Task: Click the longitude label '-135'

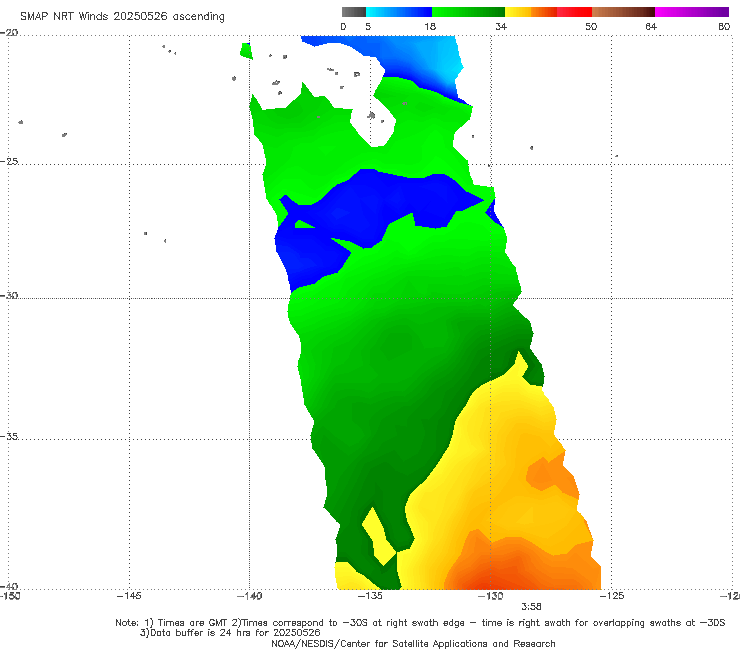Action: point(370,596)
